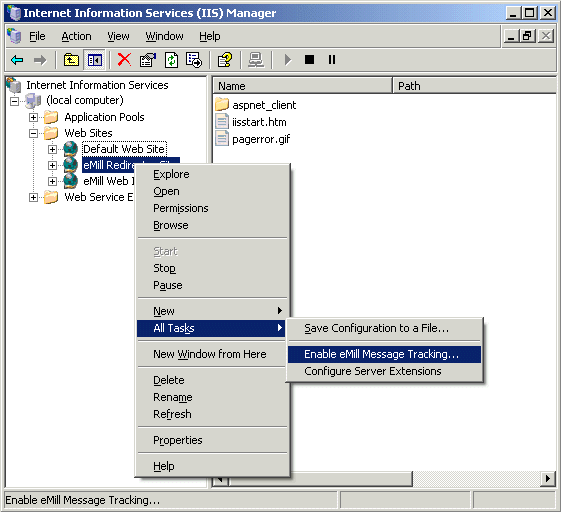561x512 pixels.
Task: Click the aspnet_client folder icon
Action: pyautogui.click(x=222, y=104)
